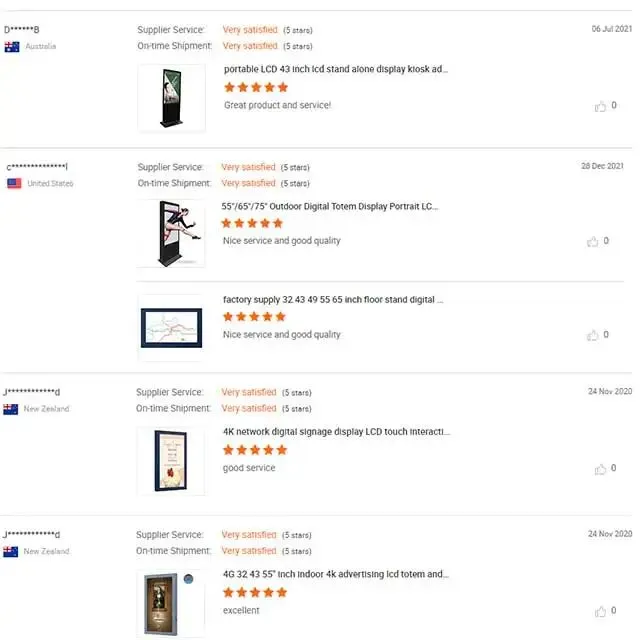Screen dimensions: 640x640
Task: Open 4K network digital signage thumbnail
Action: pyautogui.click(x=171, y=460)
